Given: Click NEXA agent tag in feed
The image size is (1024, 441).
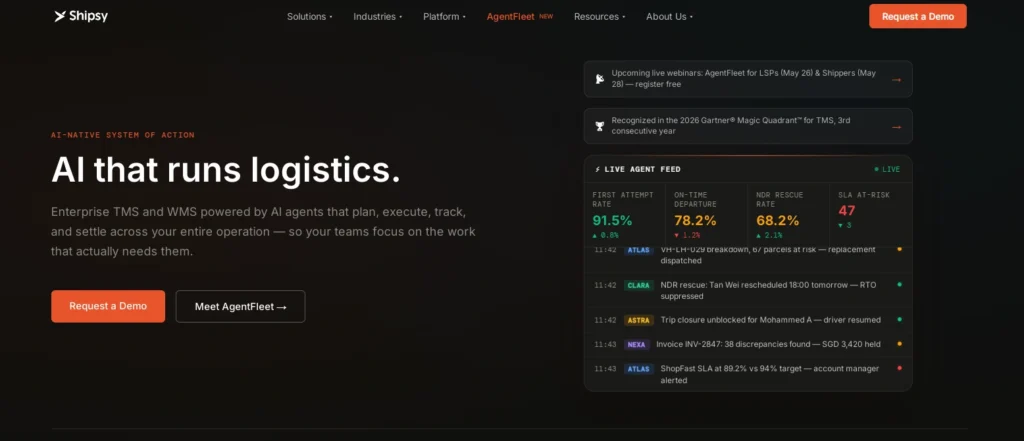Looking at the screenshot, I should click(637, 344).
